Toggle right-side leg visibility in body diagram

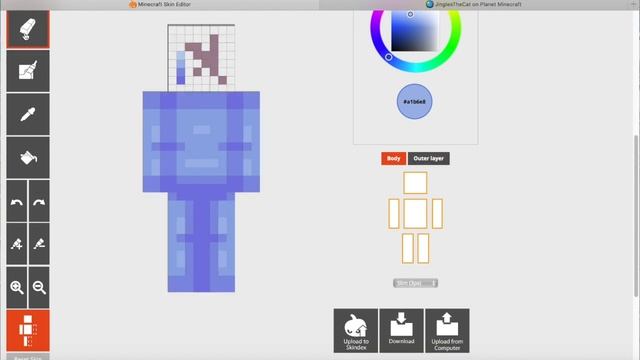click(x=423, y=248)
